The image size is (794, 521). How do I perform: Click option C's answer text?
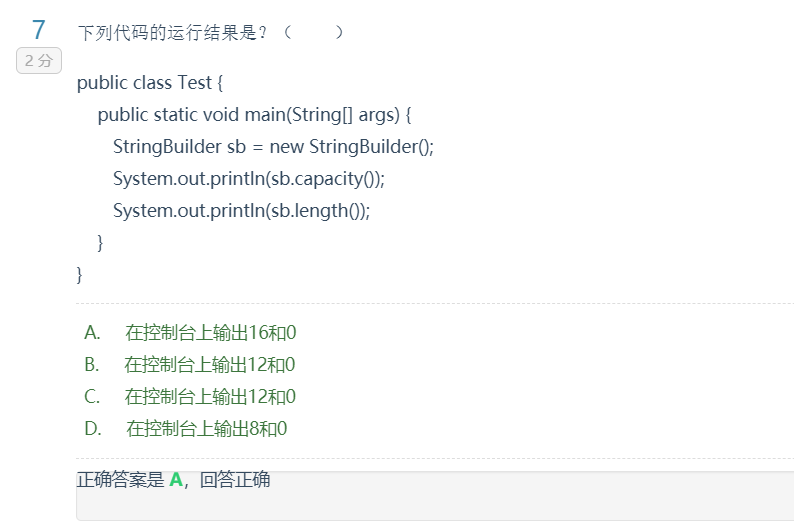coord(210,397)
